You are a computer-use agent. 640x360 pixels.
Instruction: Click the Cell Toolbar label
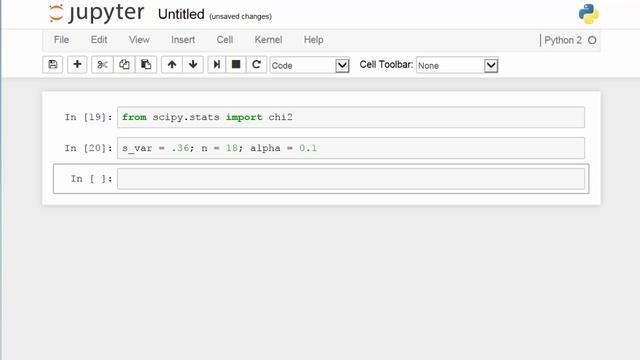pos(386,64)
